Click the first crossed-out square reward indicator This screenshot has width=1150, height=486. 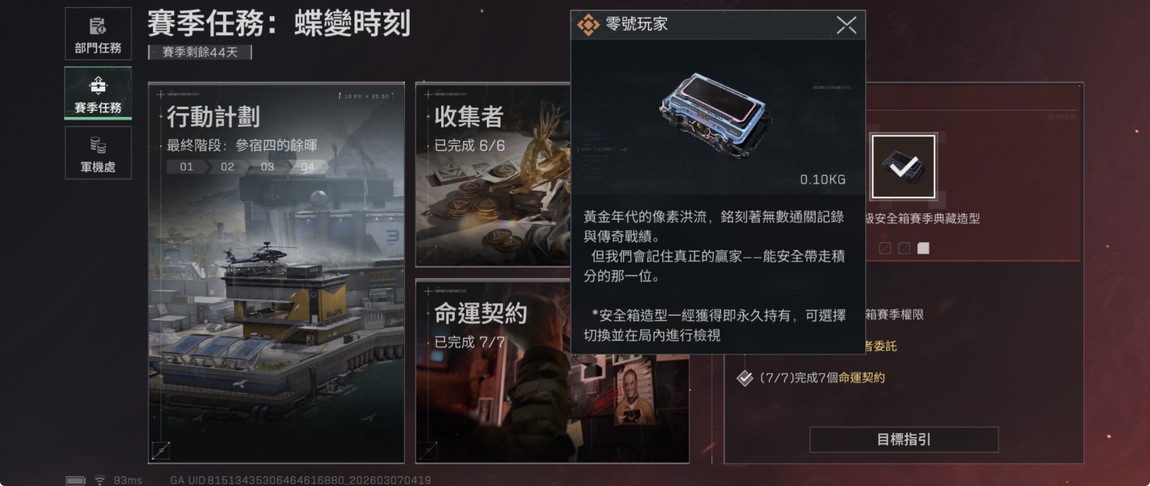click(885, 248)
